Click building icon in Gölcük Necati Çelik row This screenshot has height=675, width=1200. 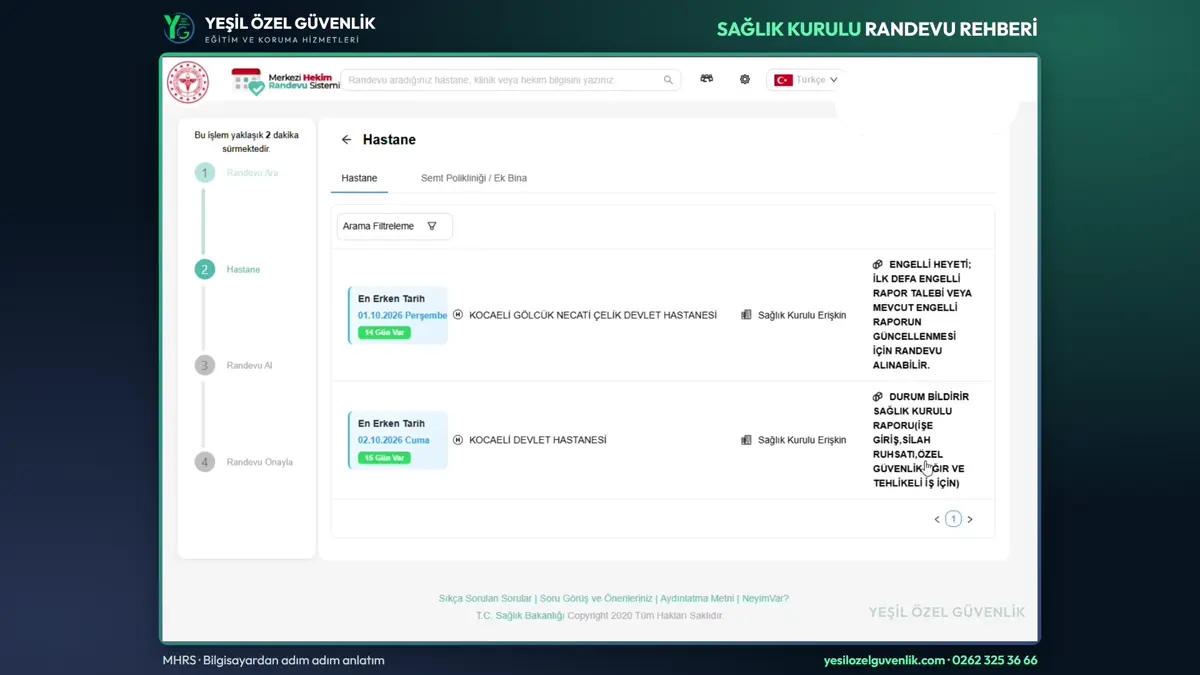pos(746,315)
